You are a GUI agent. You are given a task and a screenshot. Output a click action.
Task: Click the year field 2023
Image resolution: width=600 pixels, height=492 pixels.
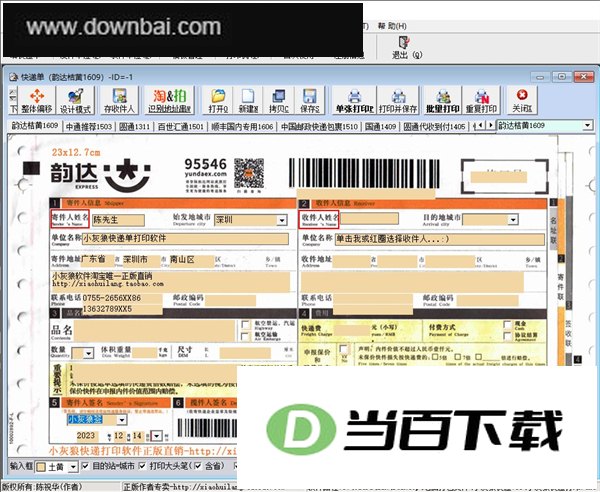86,436
